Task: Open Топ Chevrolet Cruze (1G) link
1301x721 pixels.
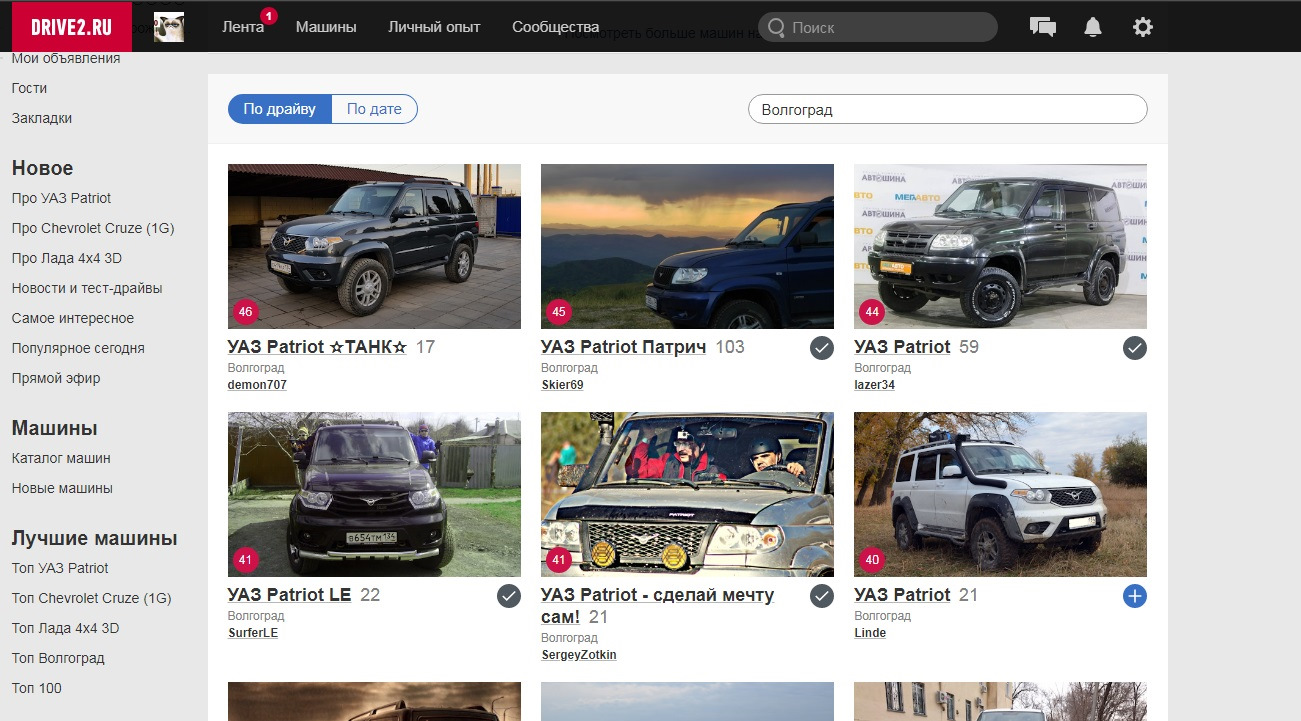Action: coord(92,598)
